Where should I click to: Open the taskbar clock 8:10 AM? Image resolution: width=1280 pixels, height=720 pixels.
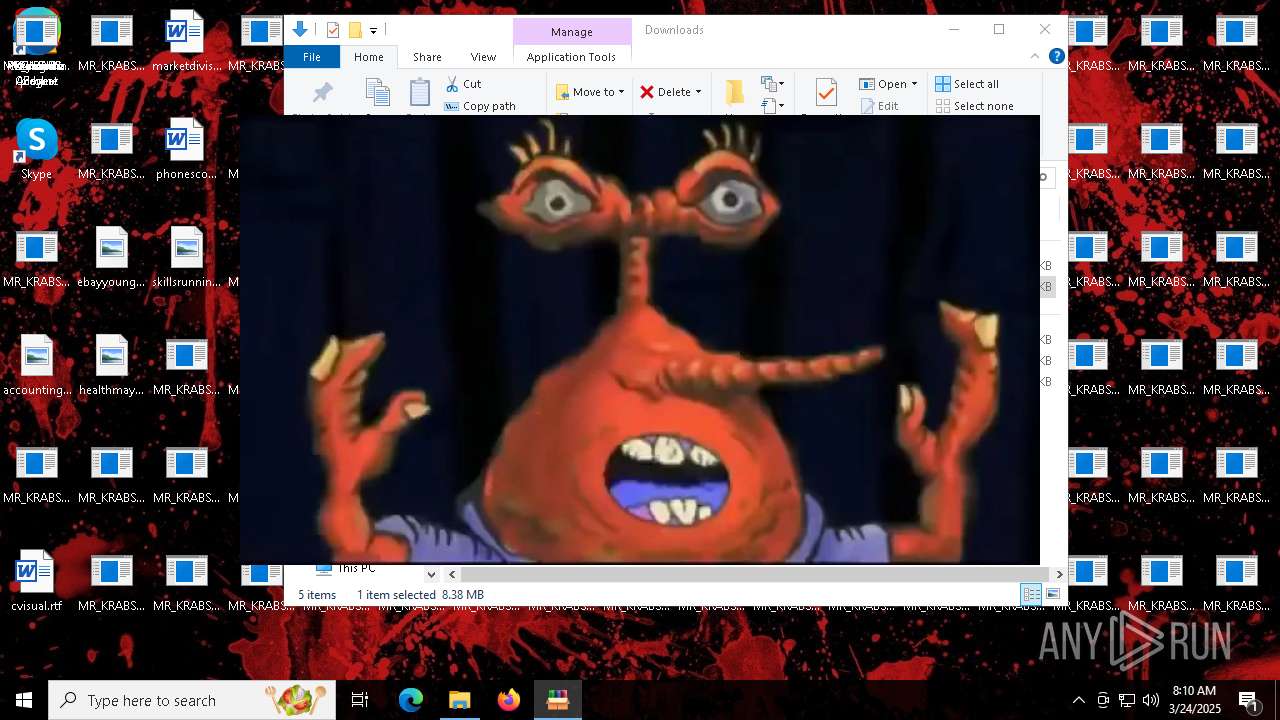[1194, 700]
